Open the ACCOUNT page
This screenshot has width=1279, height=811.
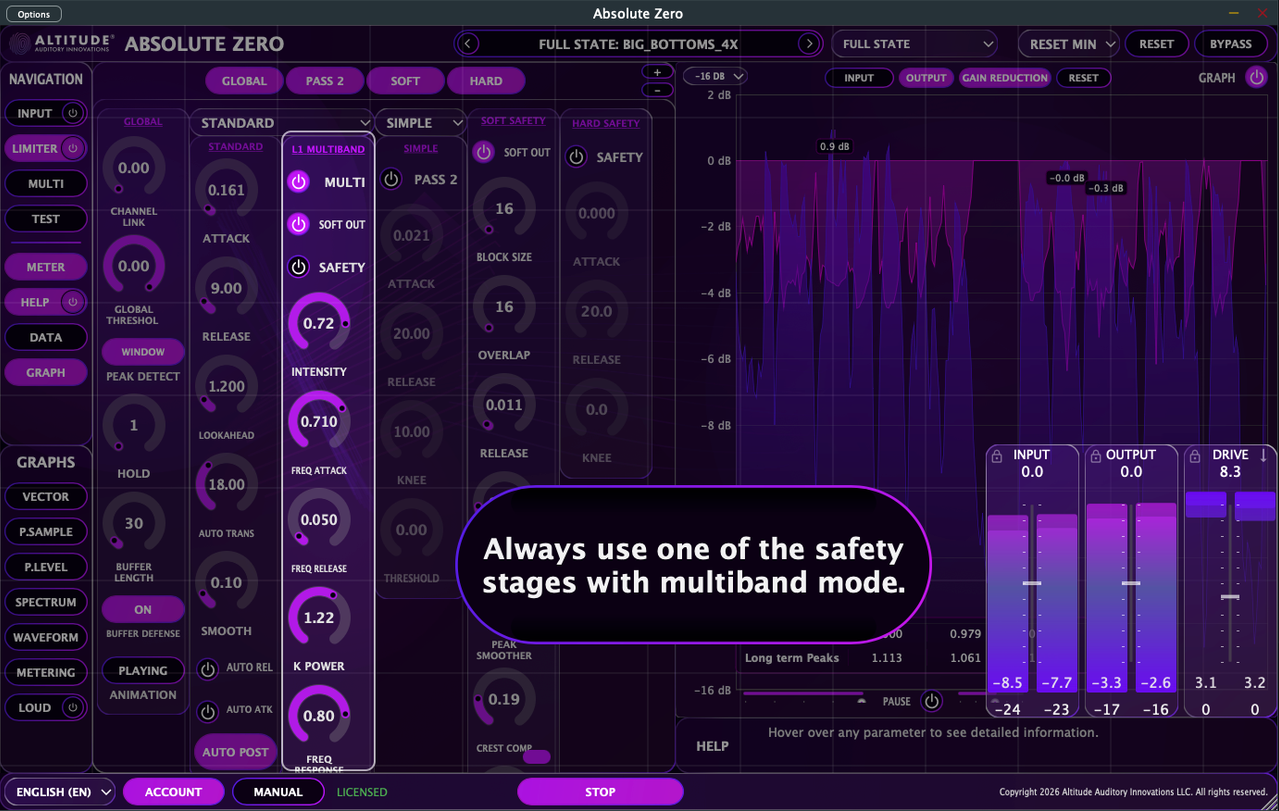click(173, 792)
